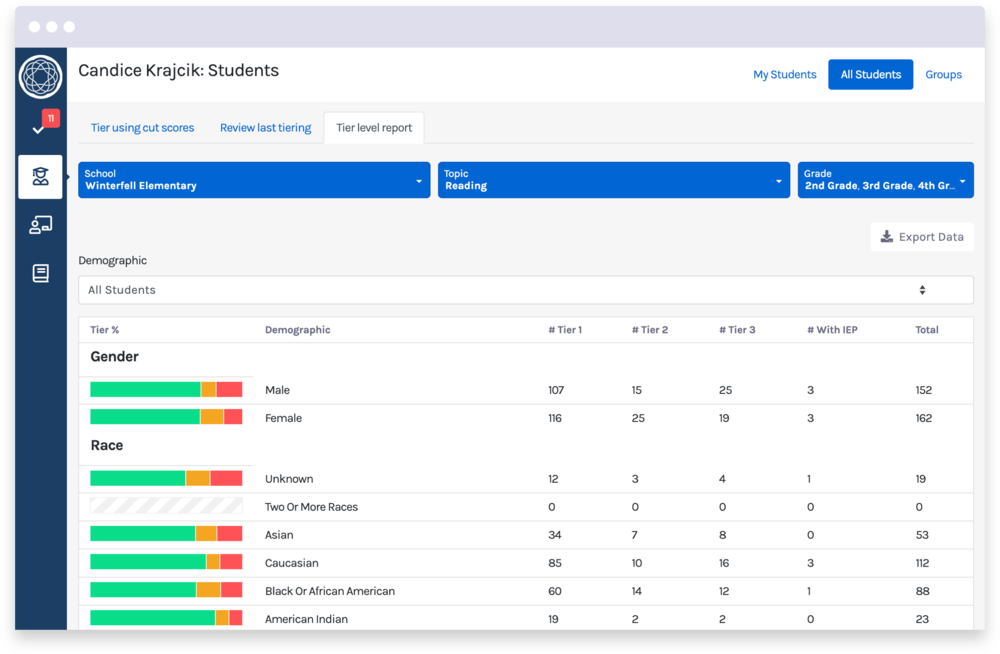This screenshot has width=1000, height=654.
Task: Click the American Indian tier bar
Action: pos(166,618)
